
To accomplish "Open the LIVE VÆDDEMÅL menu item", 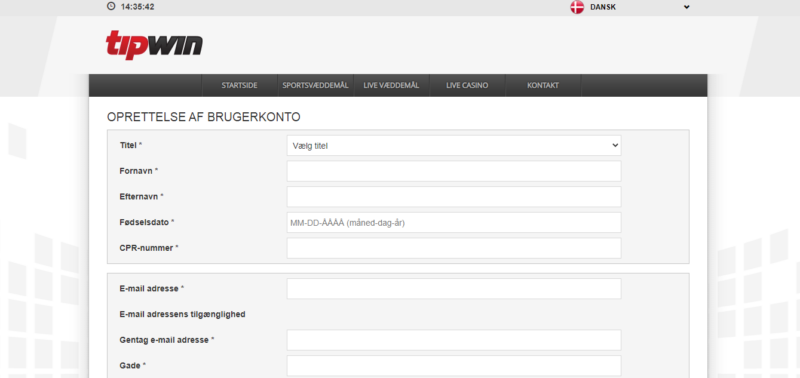I will click(391, 85).
